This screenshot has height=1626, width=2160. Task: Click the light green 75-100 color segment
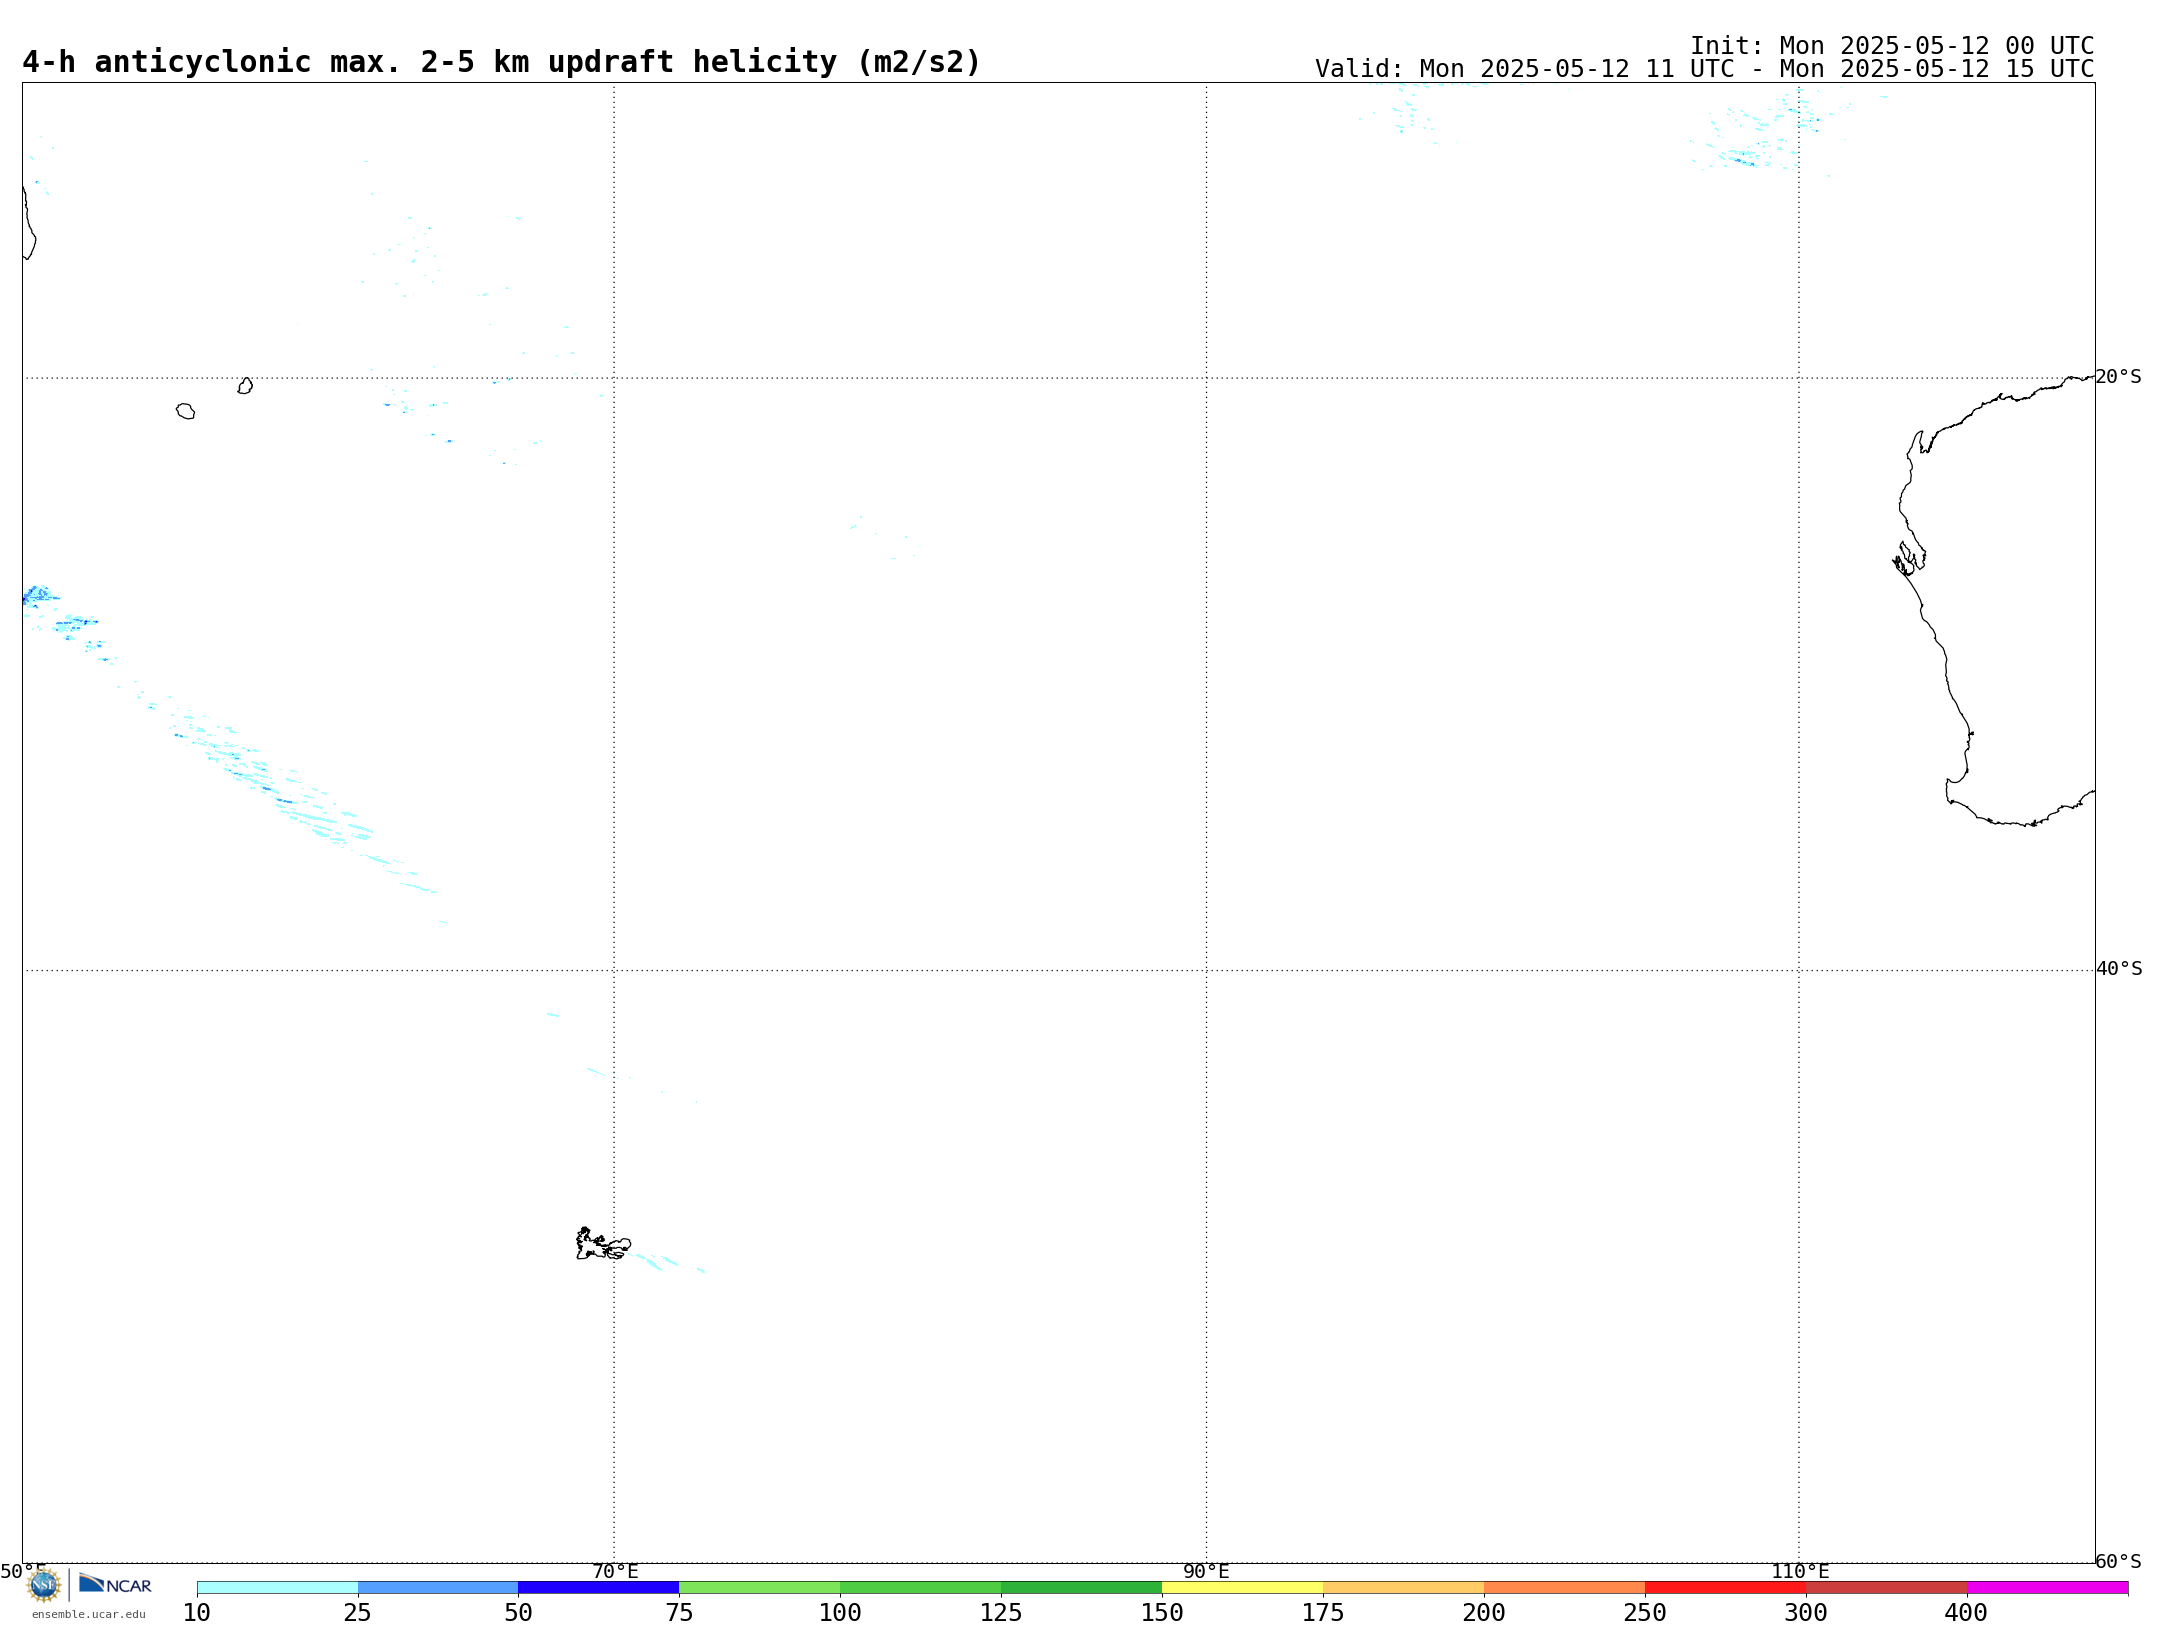tap(760, 1588)
